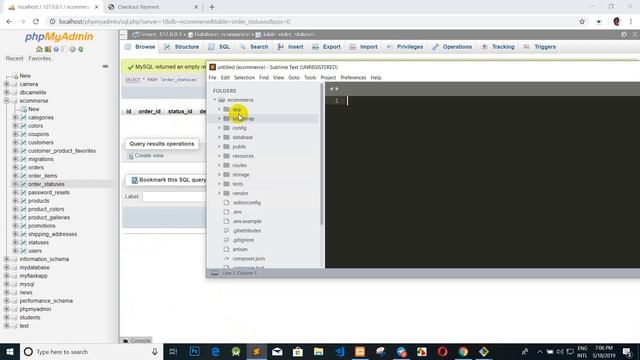Open Microsoft Edge from the taskbar
Viewport: 640px width, 360px height.
(x=215, y=351)
